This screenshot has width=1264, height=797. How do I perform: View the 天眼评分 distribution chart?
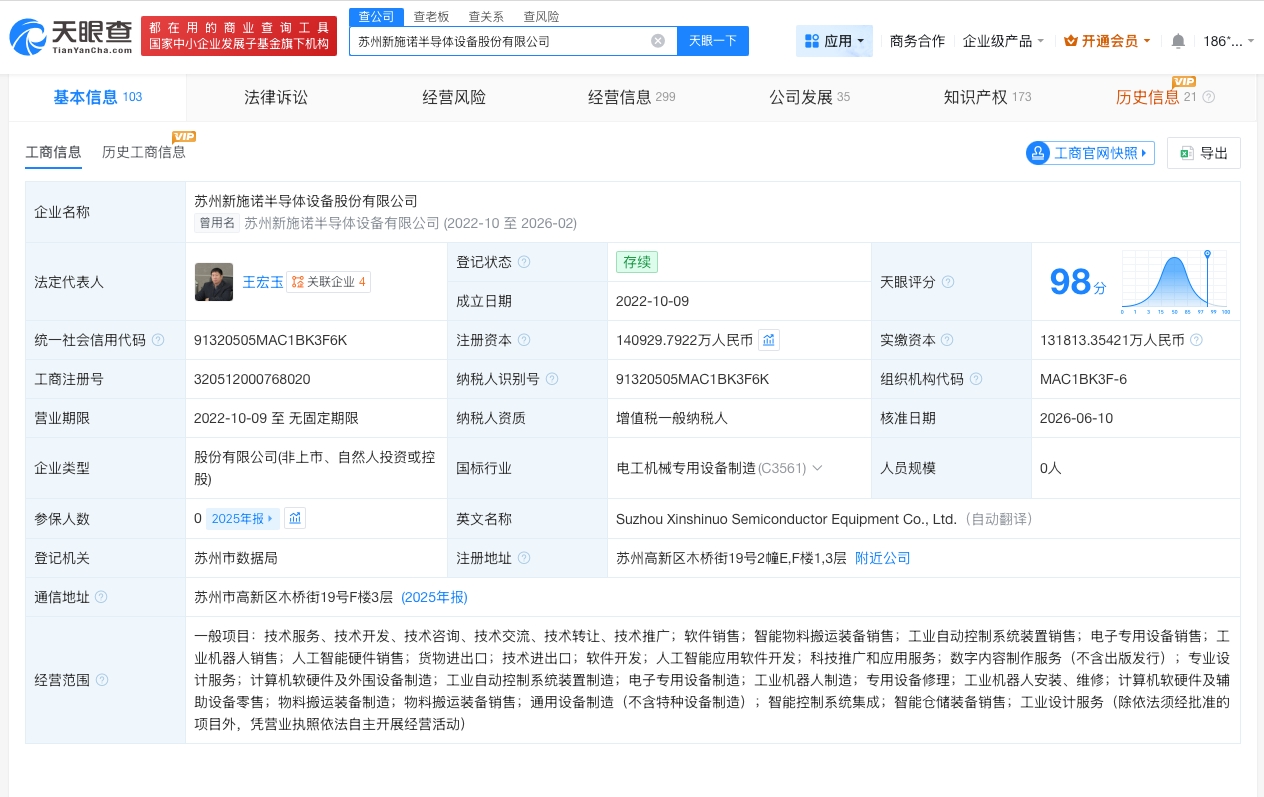pos(1176,281)
